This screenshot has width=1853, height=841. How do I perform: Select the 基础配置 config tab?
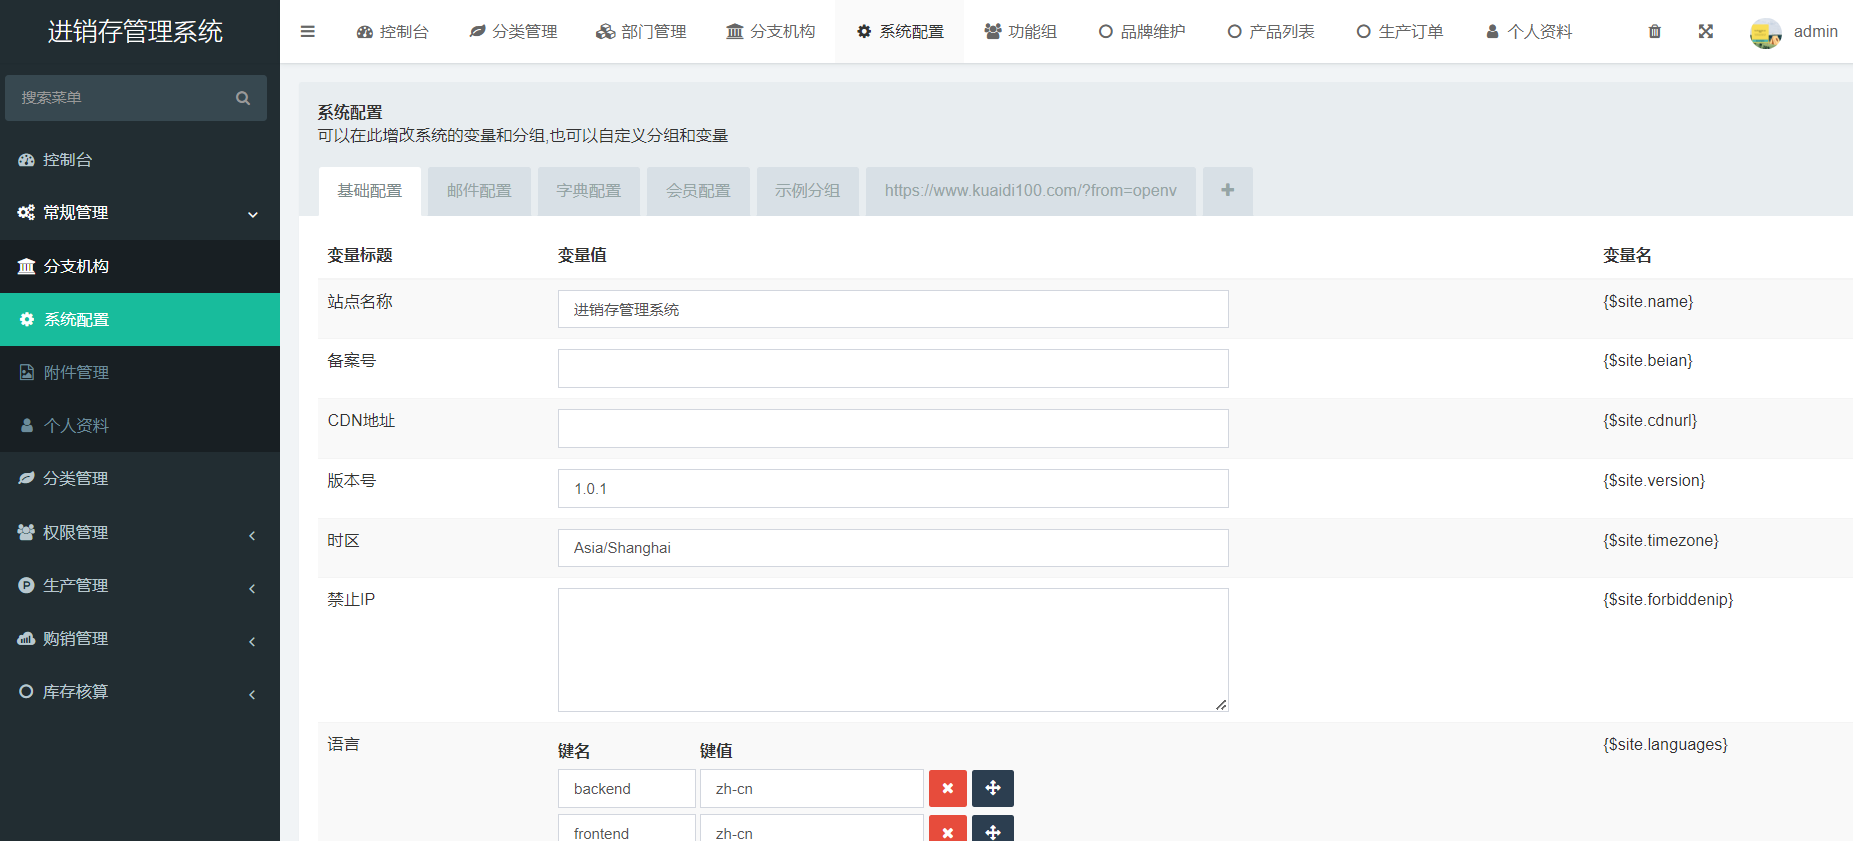point(370,191)
